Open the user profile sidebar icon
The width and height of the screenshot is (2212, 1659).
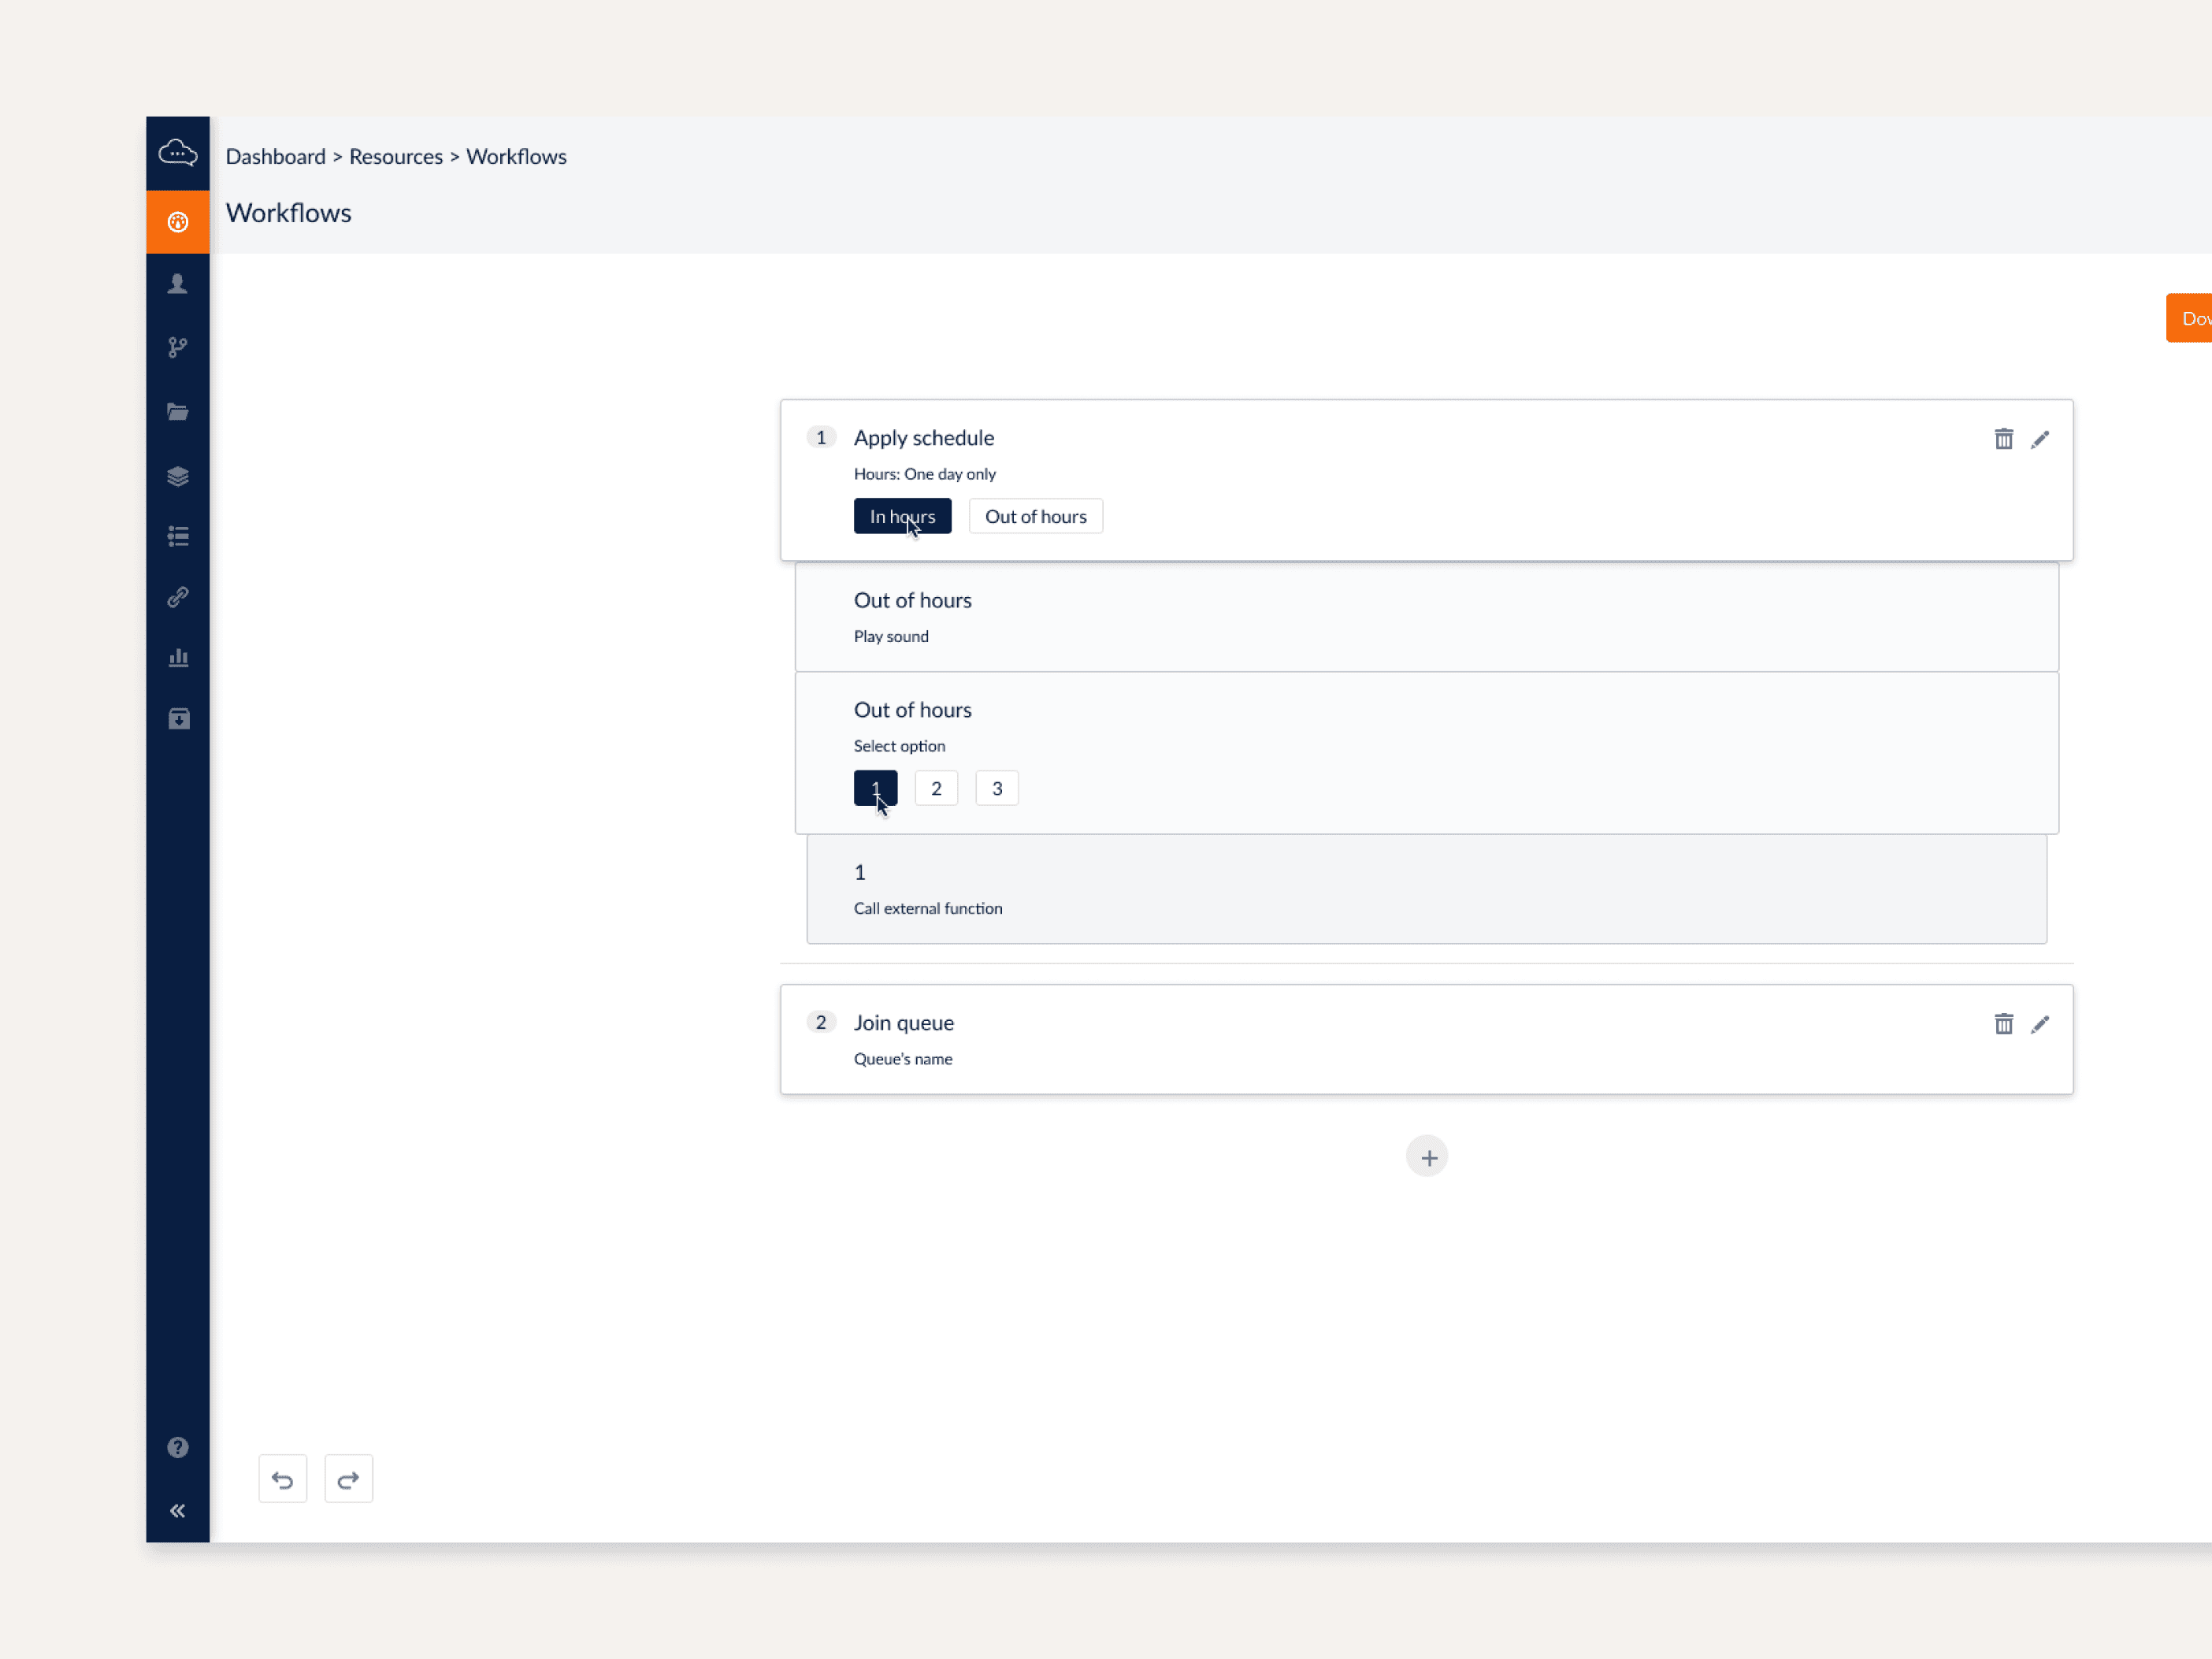point(178,285)
